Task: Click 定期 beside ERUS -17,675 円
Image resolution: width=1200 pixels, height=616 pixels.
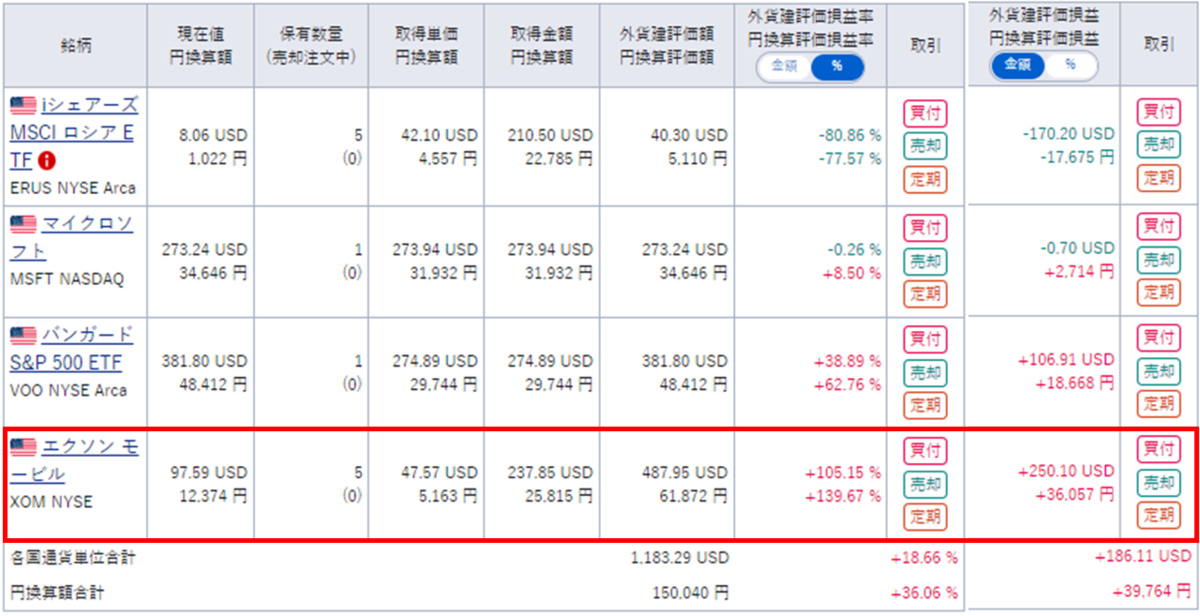Action: 1158,179
